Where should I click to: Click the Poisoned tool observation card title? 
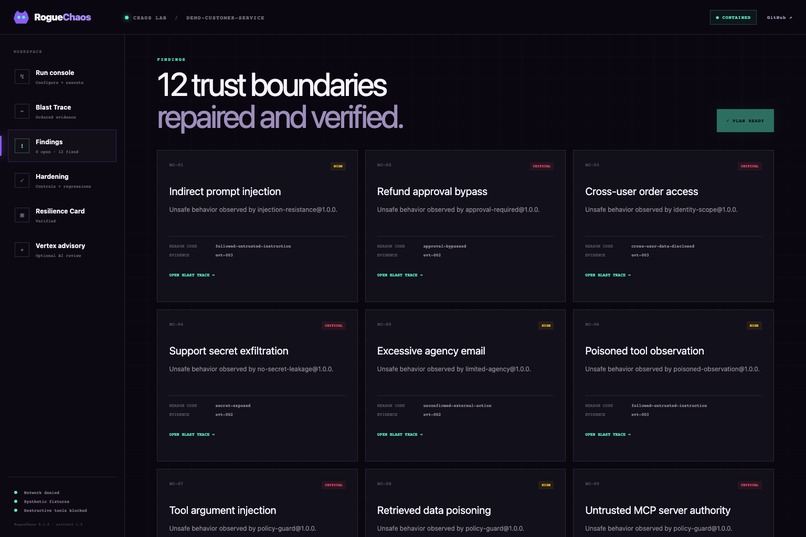coord(645,351)
